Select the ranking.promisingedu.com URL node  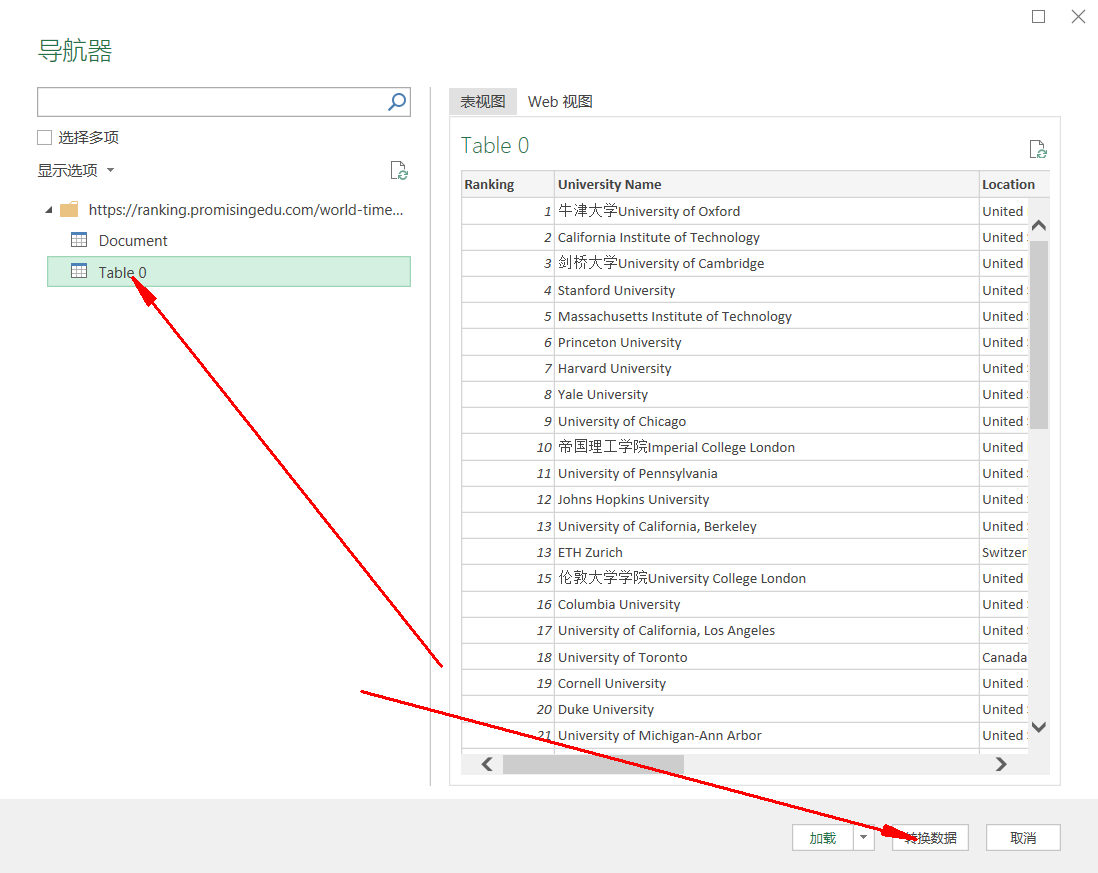click(246, 209)
